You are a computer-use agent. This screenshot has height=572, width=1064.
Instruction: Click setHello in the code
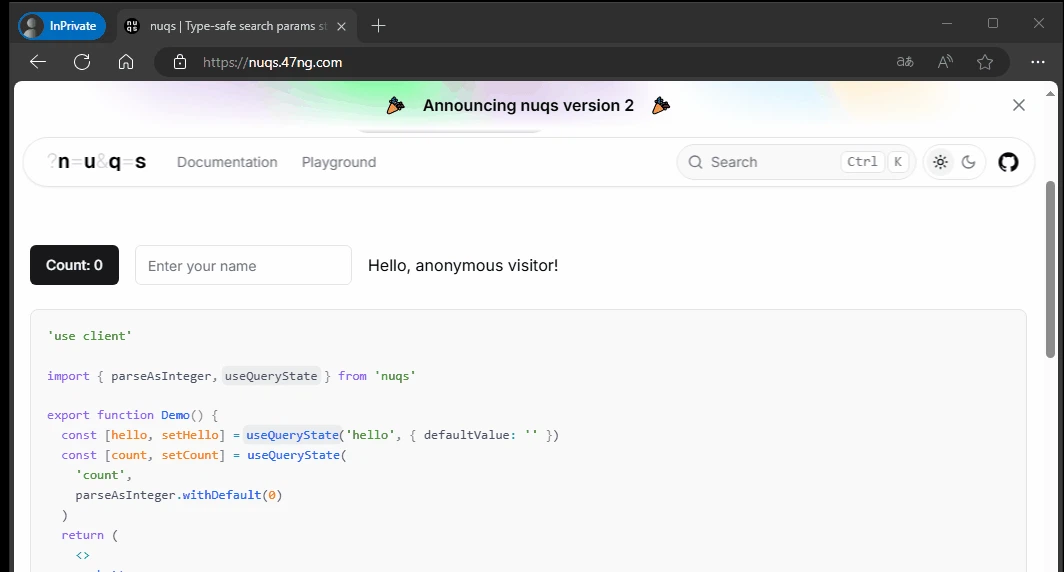(190, 435)
